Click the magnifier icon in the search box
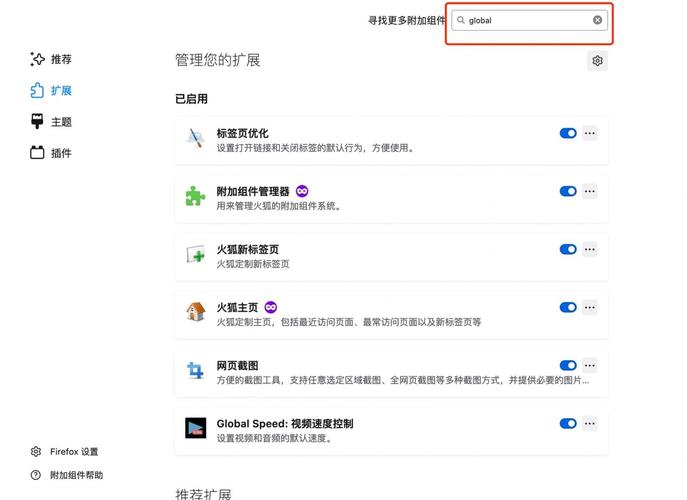 460,20
